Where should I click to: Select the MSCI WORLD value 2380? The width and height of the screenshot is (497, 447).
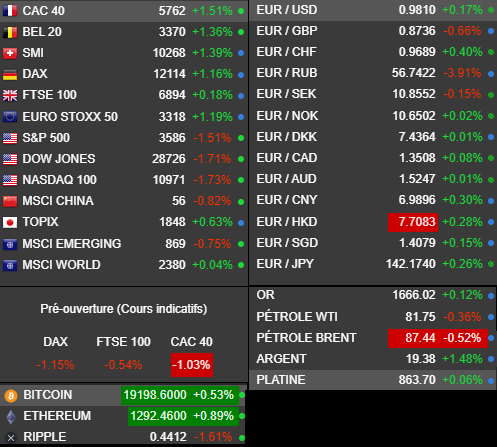172,265
